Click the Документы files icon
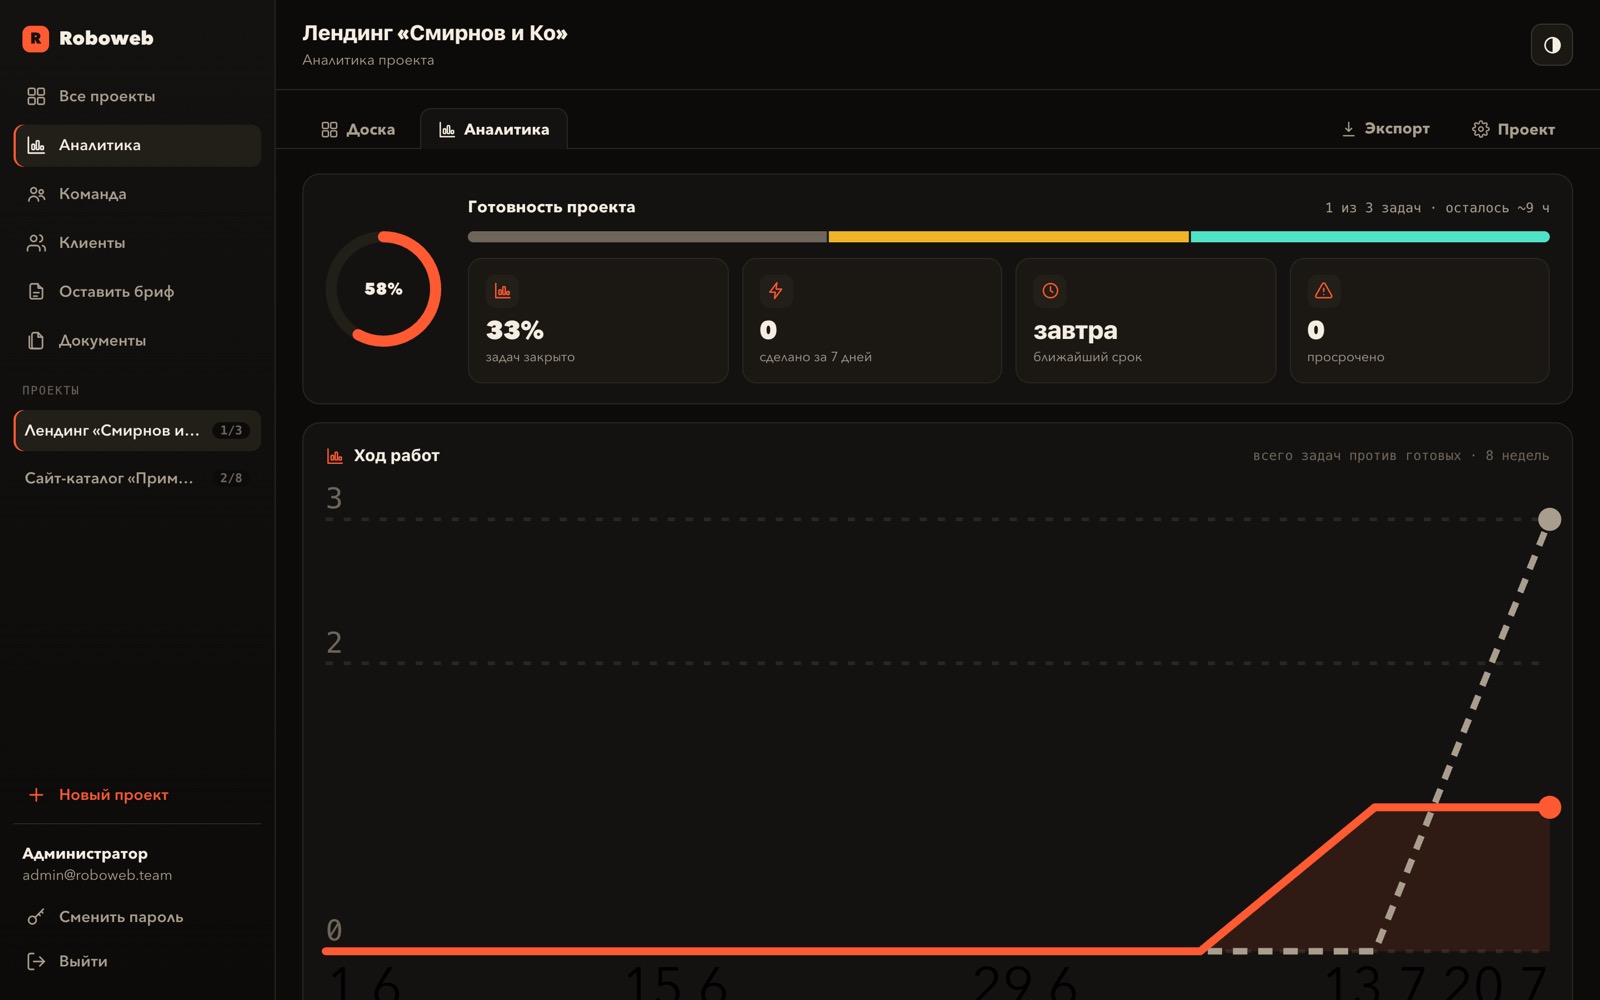The width and height of the screenshot is (1600, 1000). 36,341
